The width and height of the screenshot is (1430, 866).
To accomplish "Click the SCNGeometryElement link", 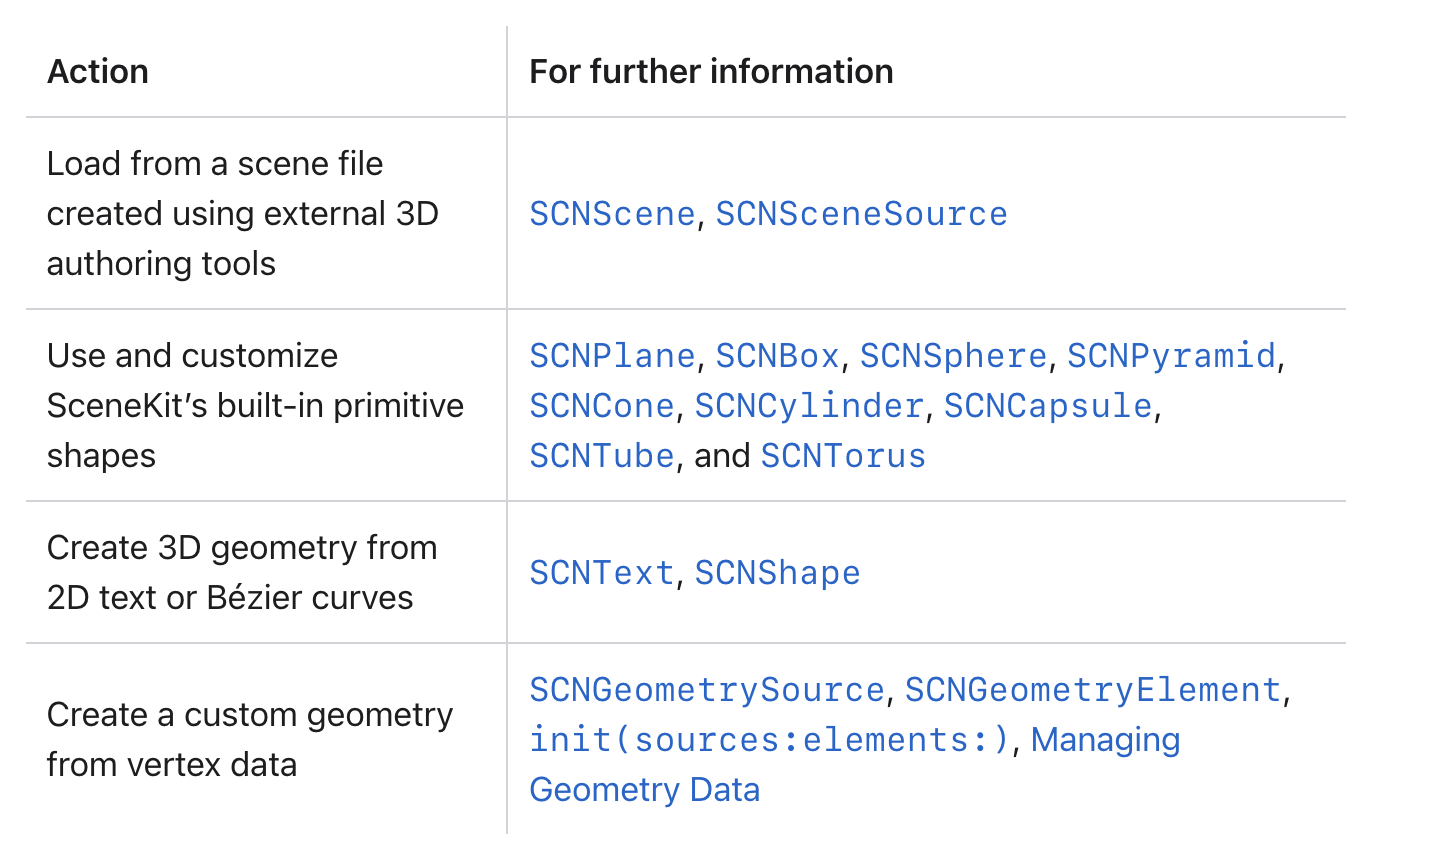I will coord(1093,690).
